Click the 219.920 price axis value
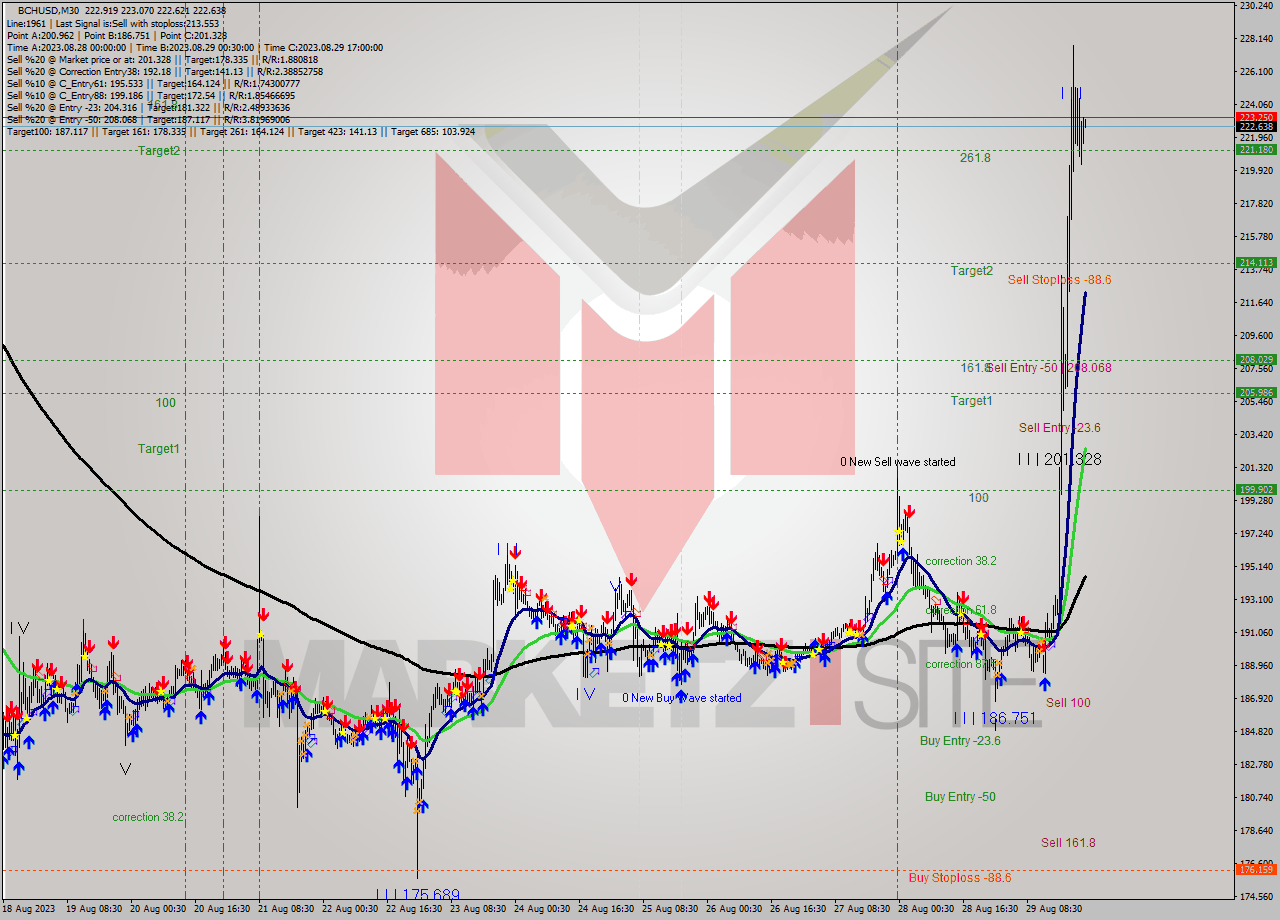Viewport: 1280px width, 920px height. [1255, 171]
